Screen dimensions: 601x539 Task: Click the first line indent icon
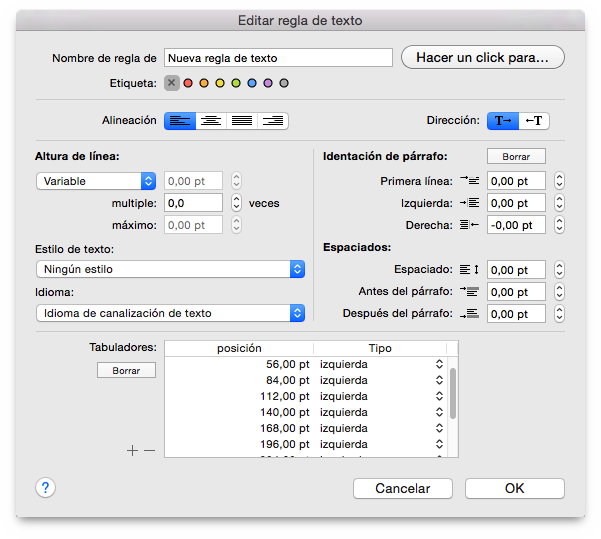click(470, 180)
